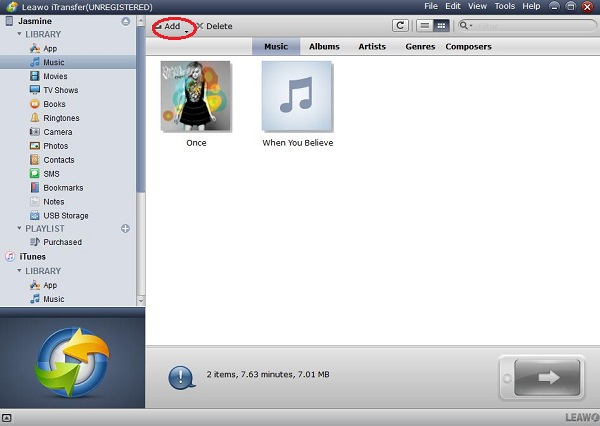
Task: Switch to the Albums tab
Action: coord(324,46)
